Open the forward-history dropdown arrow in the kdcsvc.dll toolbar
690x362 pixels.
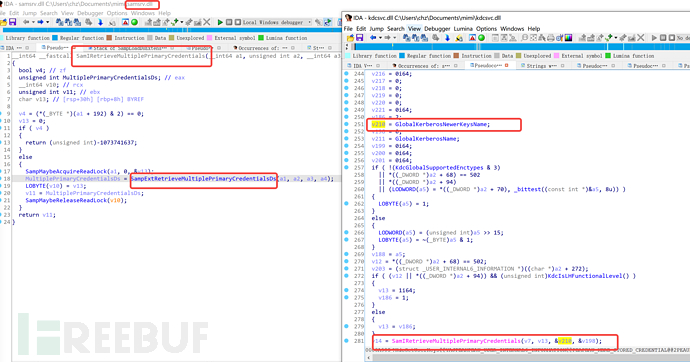[x=394, y=38]
